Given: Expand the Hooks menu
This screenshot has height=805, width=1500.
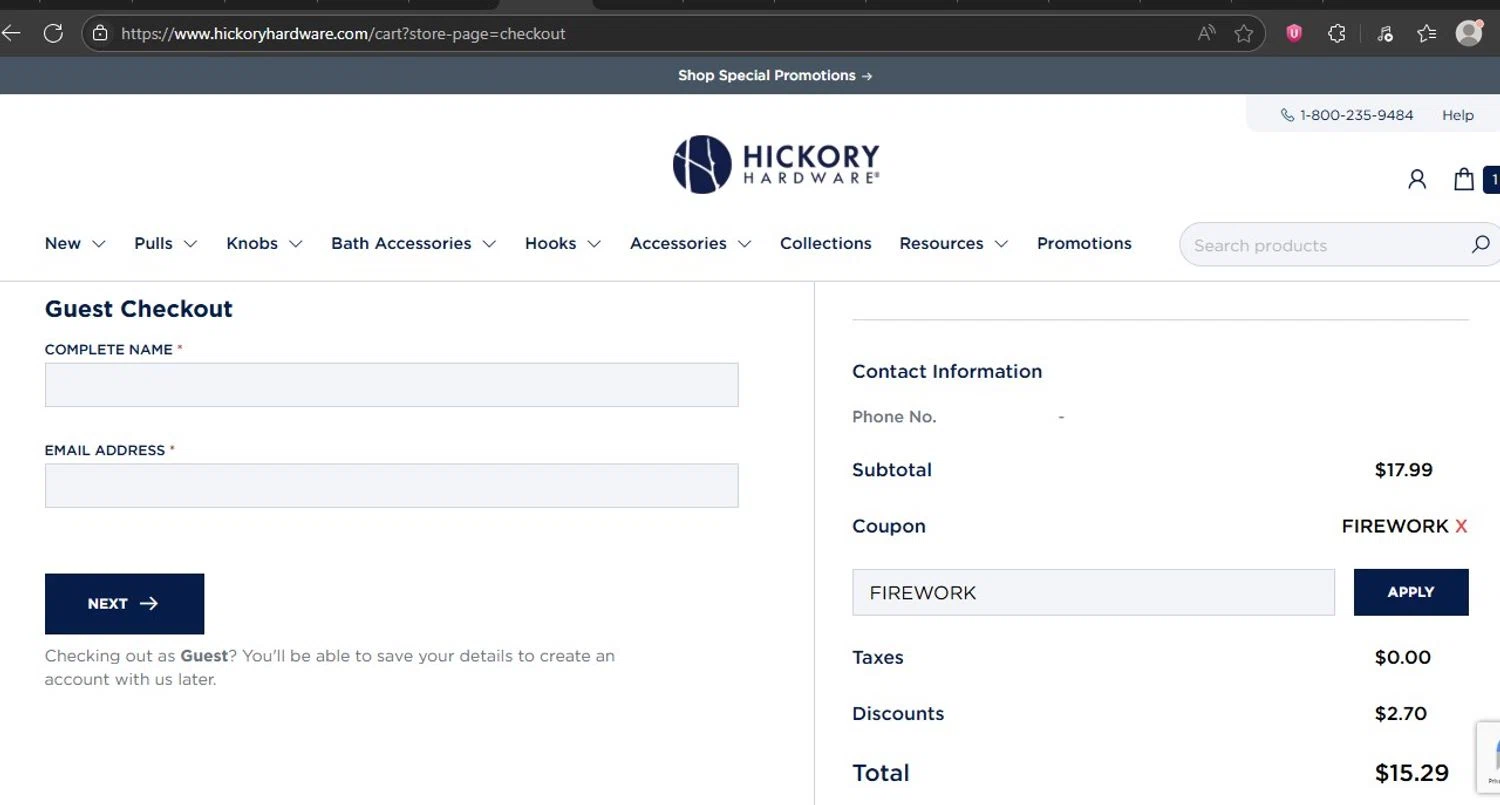Looking at the screenshot, I should tap(563, 243).
